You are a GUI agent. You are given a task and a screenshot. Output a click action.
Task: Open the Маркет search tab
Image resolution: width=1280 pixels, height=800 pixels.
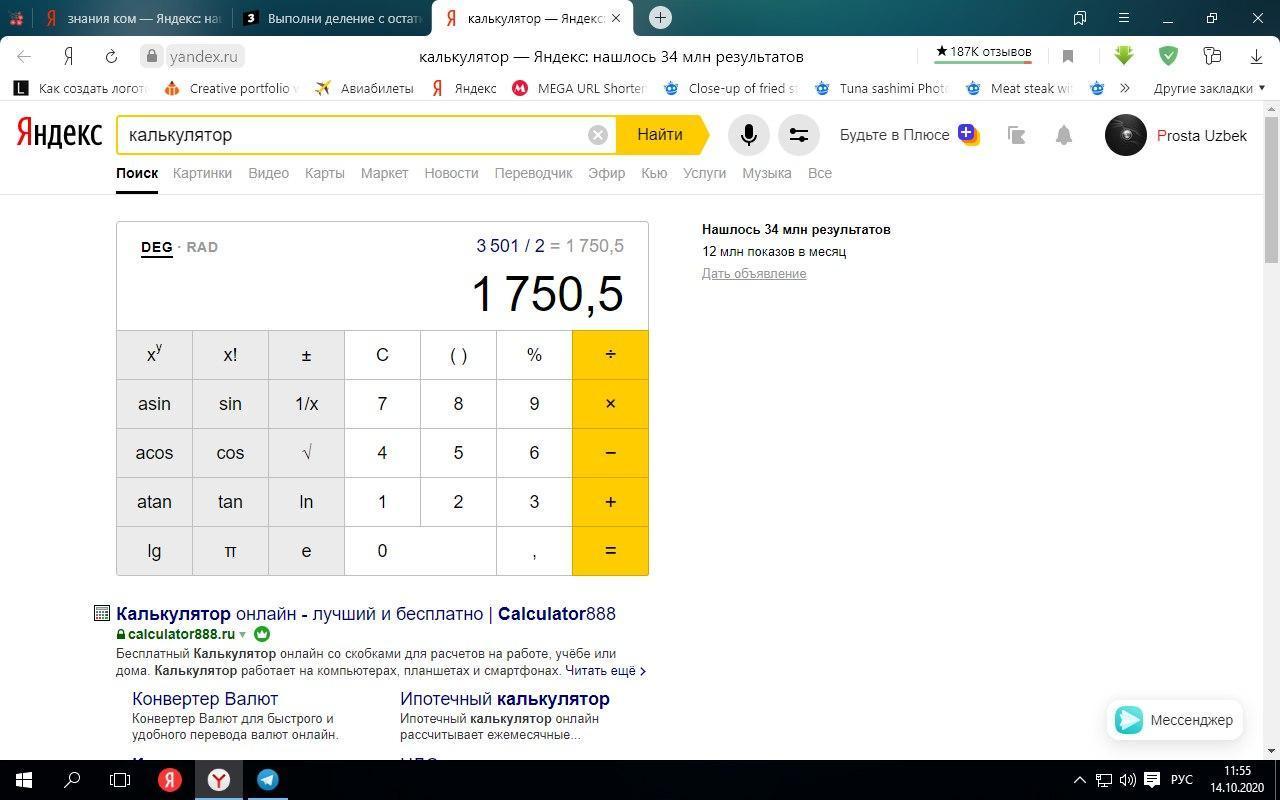(384, 173)
